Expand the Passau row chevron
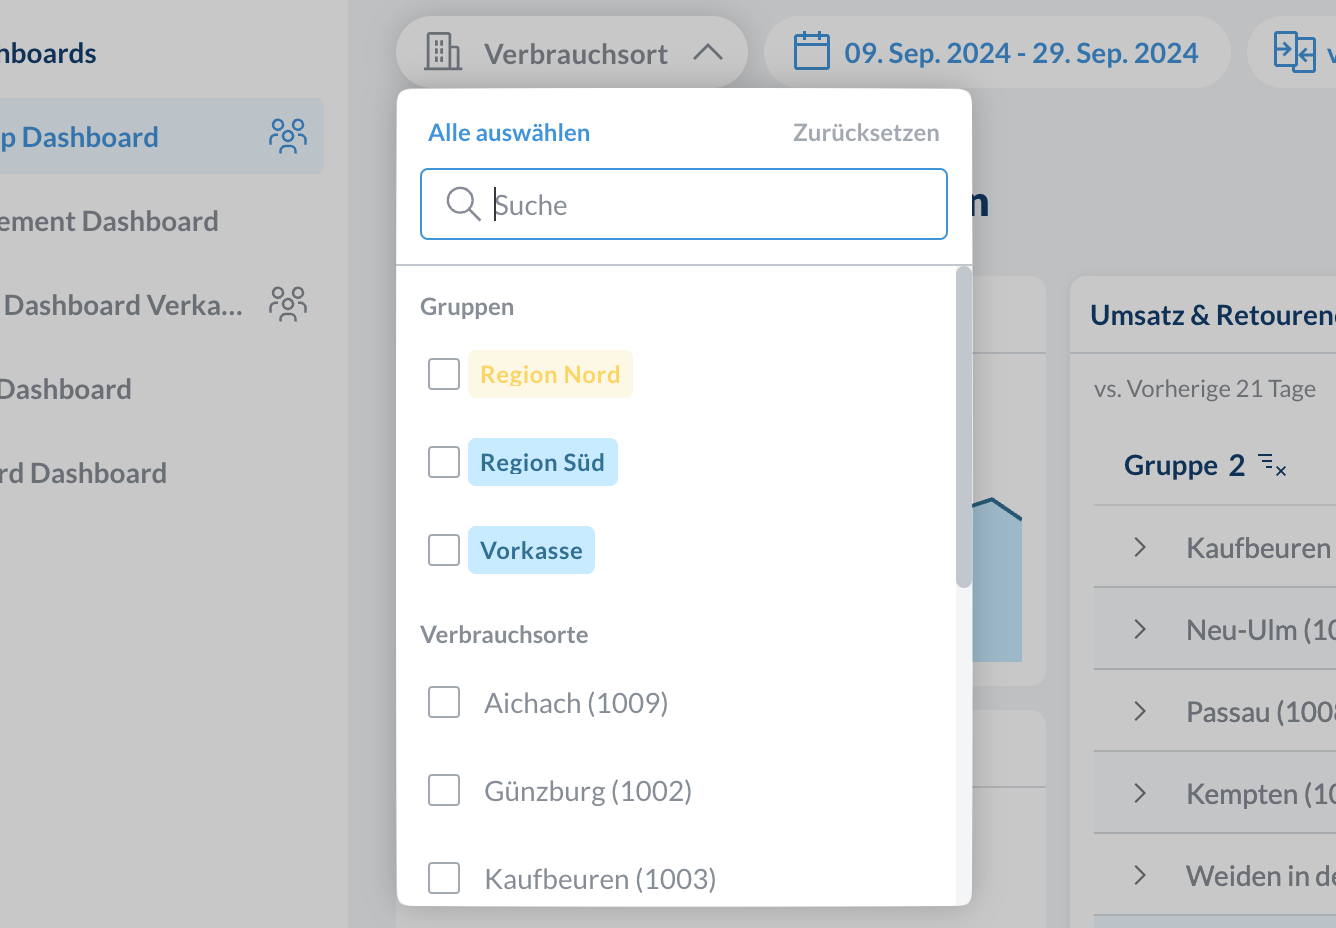Viewport: 1336px width, 928px height. coord(1140,711)
